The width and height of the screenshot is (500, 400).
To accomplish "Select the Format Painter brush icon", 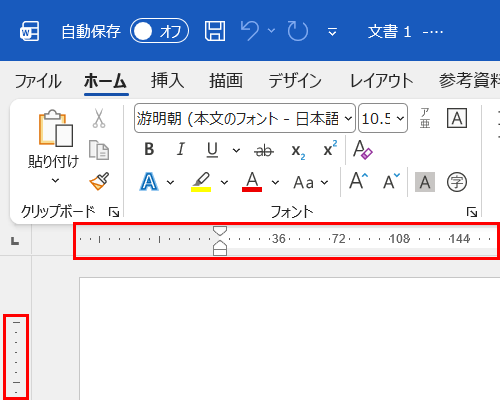I will pos(99,181).
